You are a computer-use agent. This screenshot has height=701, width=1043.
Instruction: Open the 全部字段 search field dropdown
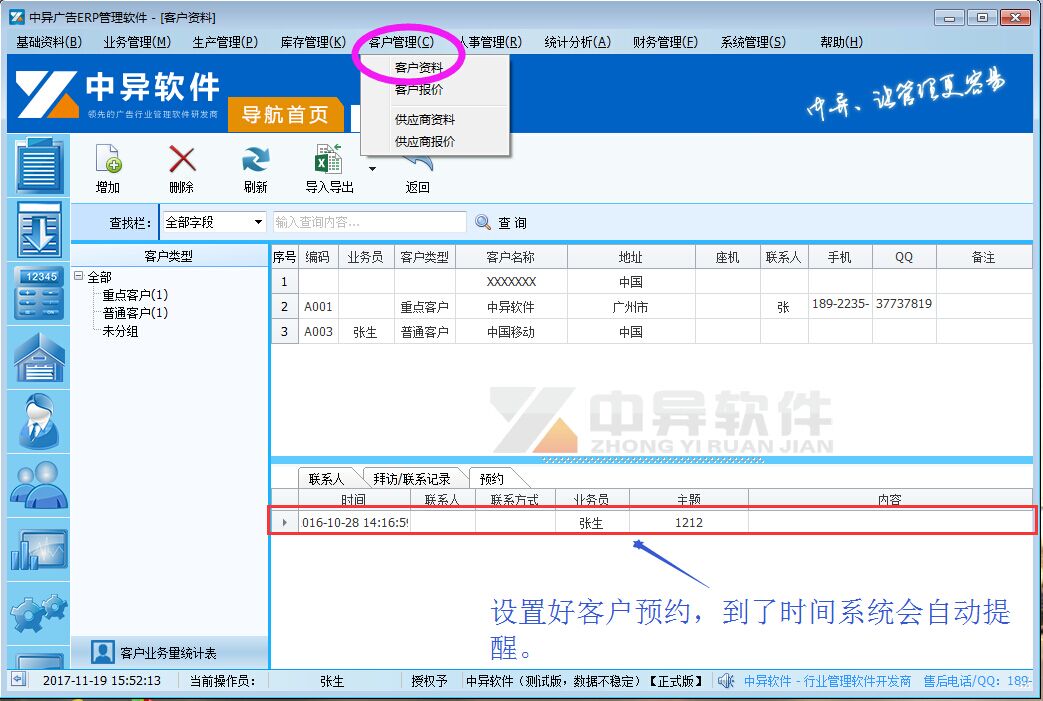click(x=259, y=222)
